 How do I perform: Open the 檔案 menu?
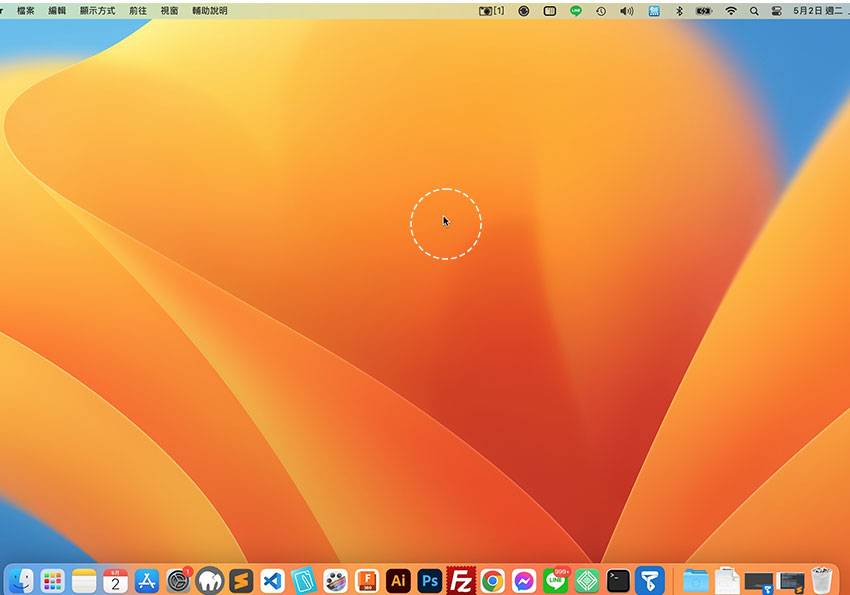click(x=25, y=10)
